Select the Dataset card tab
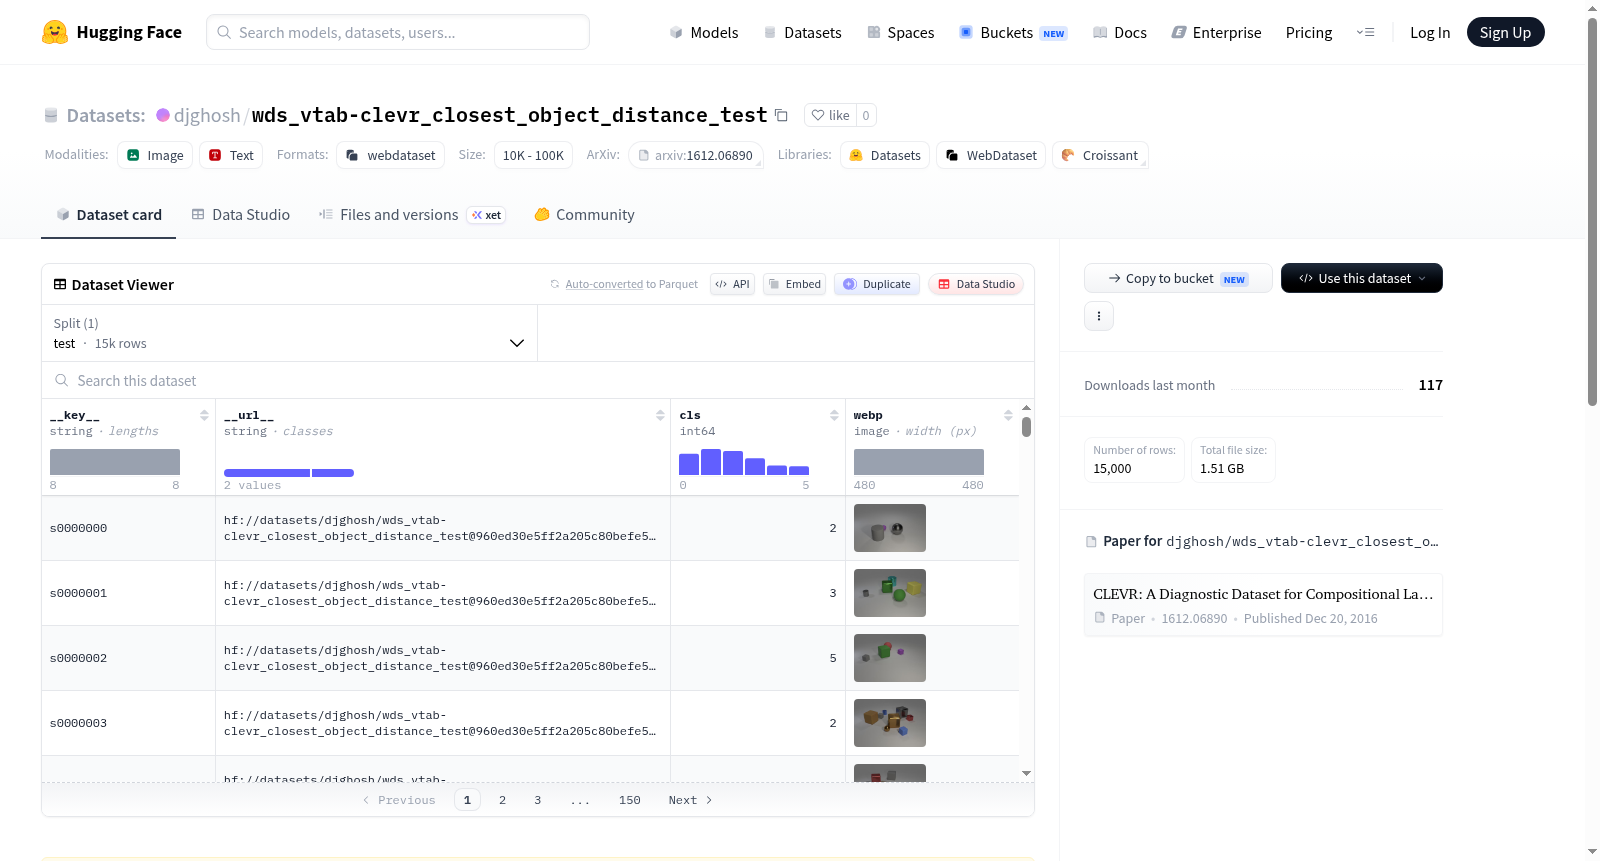 (108, 214)
